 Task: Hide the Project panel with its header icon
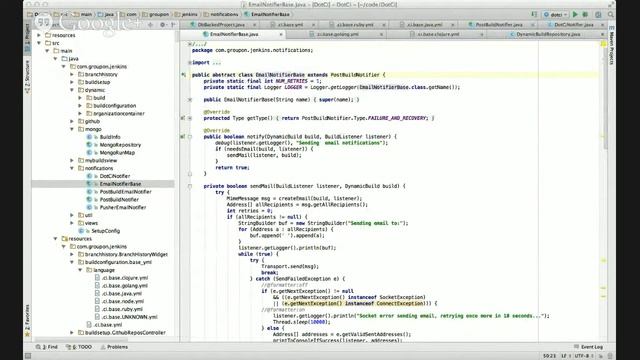pyautogui.click(x=173, y=25)
